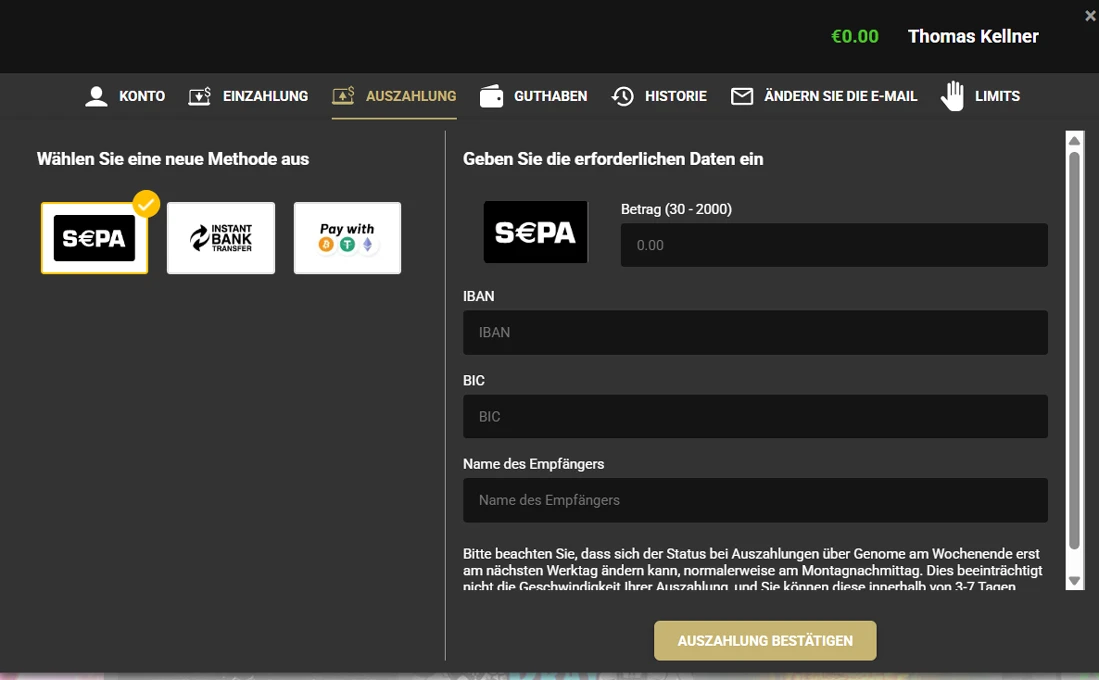Click the Einzahlung deposit icon
Image resolution: width=1099 pixels, height=680 pixels.
[x=200, y=96]
